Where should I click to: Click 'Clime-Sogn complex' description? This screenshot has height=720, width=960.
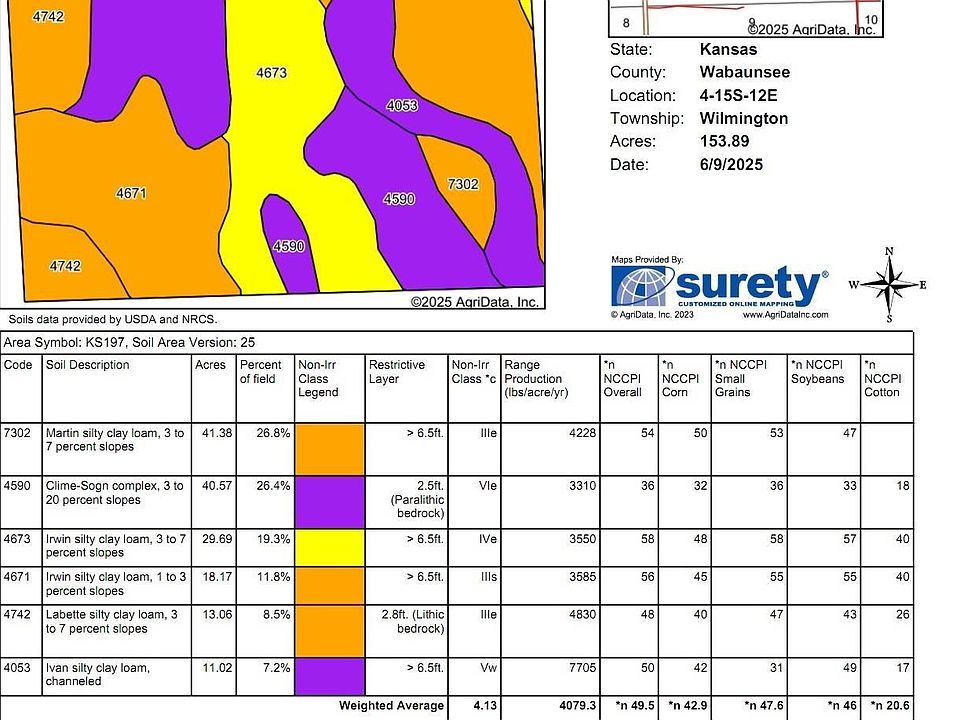[x=114, y=493]
